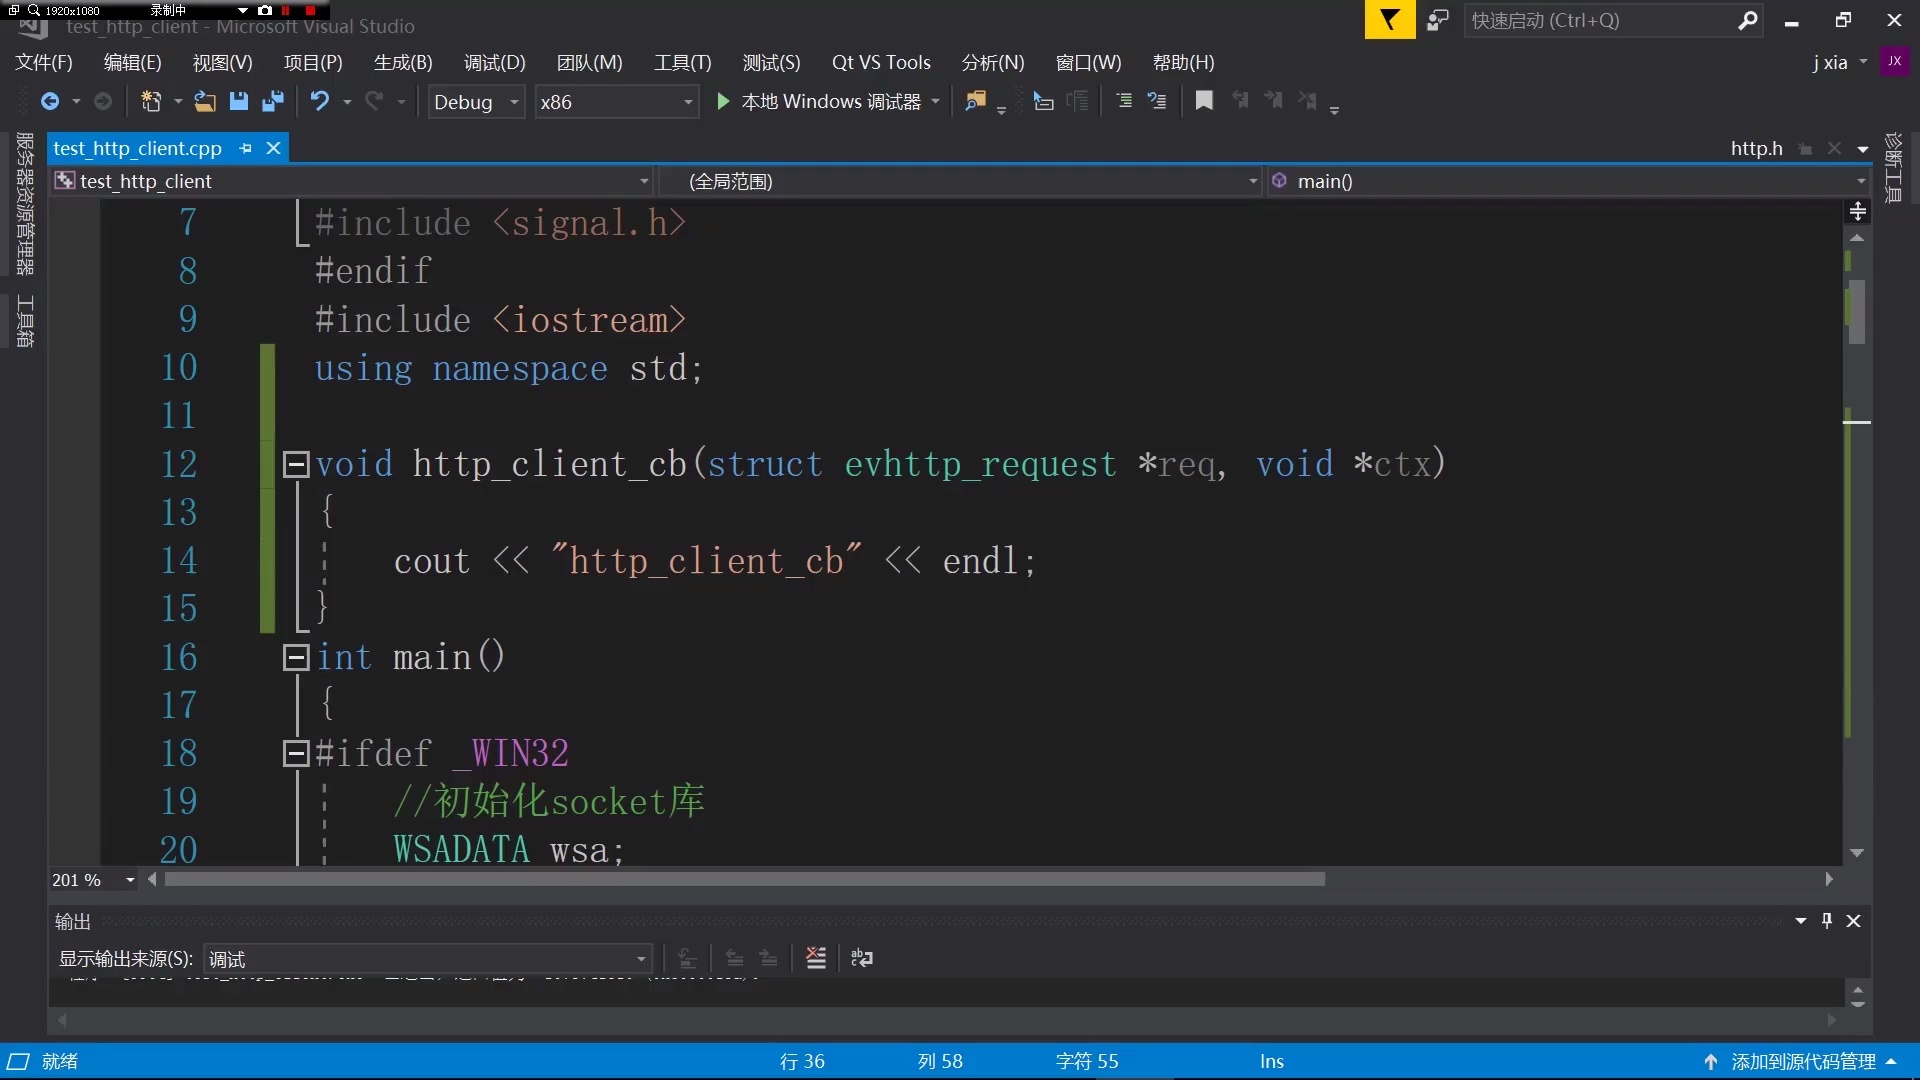The width and height of the screenshot is (1920, 1080).
Task: Click the Quick Launch search magnifier icon
Action: click(1747, 20)
